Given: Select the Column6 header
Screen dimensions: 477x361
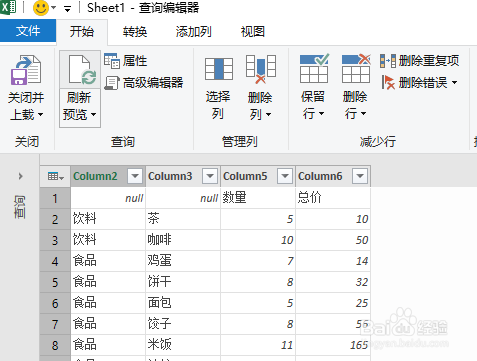Looking at the screenshot, I should [320, 176].
